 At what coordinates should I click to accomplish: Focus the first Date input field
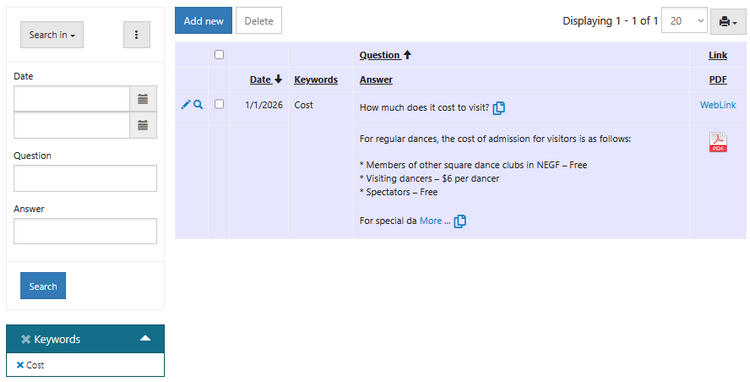[72, 99]
